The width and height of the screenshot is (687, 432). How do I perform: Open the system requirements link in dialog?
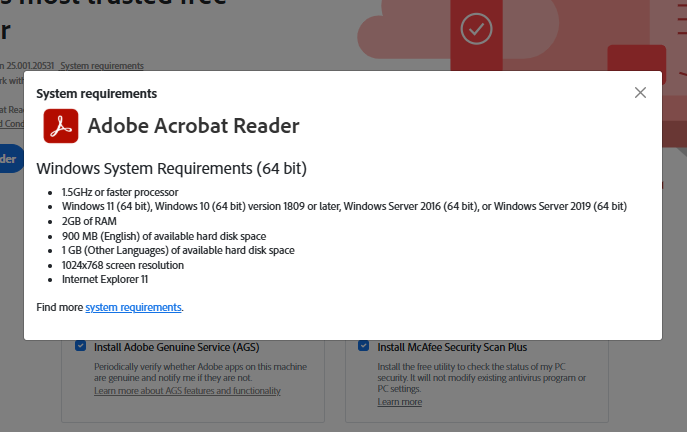coord(133,307)
